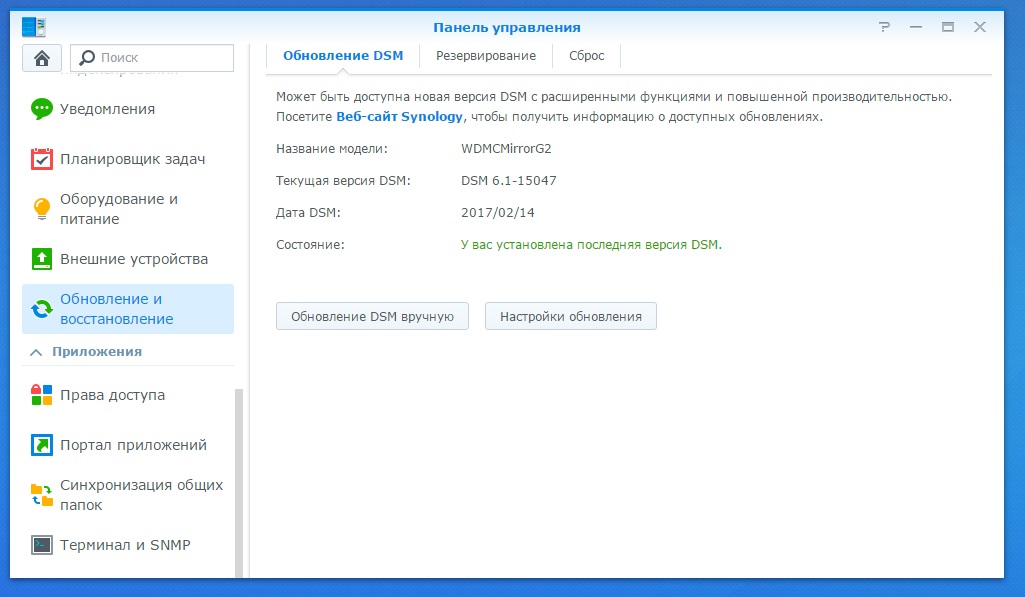Click the Обновление DSM вручную button
This screenshot has width=1025, height=597.
click(372, 316)
